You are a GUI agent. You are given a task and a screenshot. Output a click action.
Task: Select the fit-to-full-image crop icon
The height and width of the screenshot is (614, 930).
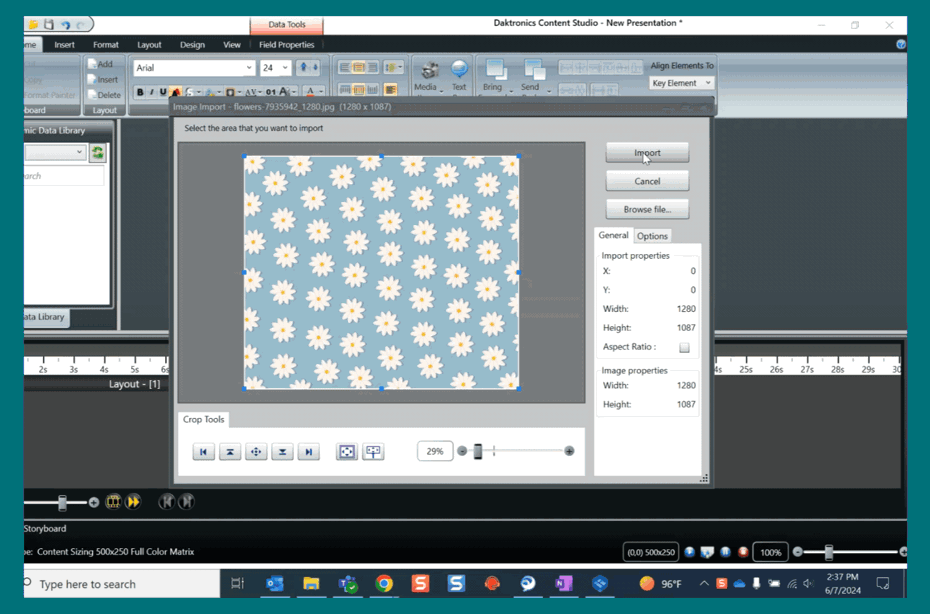click(346, 452)
